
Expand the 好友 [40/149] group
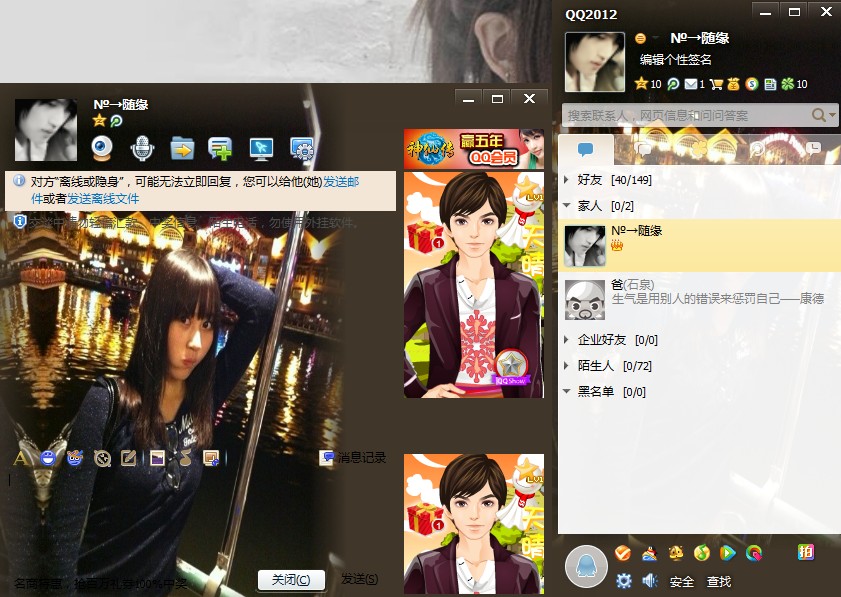(566, 180)
